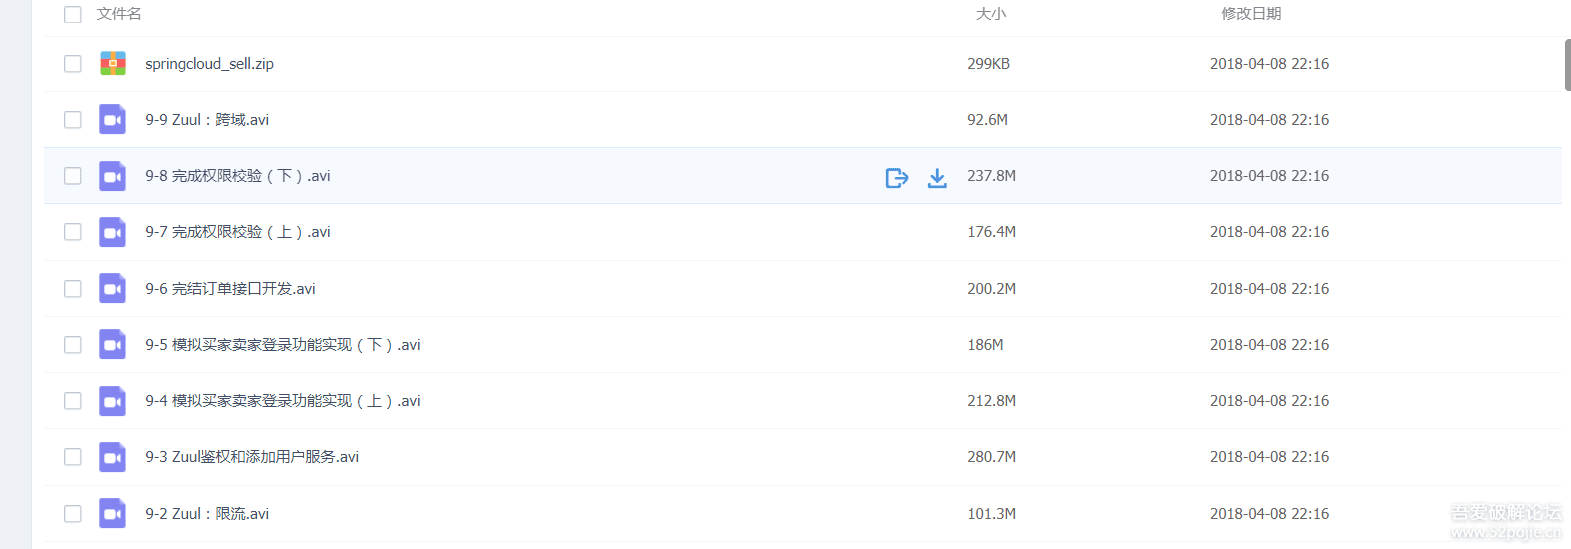Click the size value 200.2M
Viewport: 1571px width, 549px height.
point(991,288)
